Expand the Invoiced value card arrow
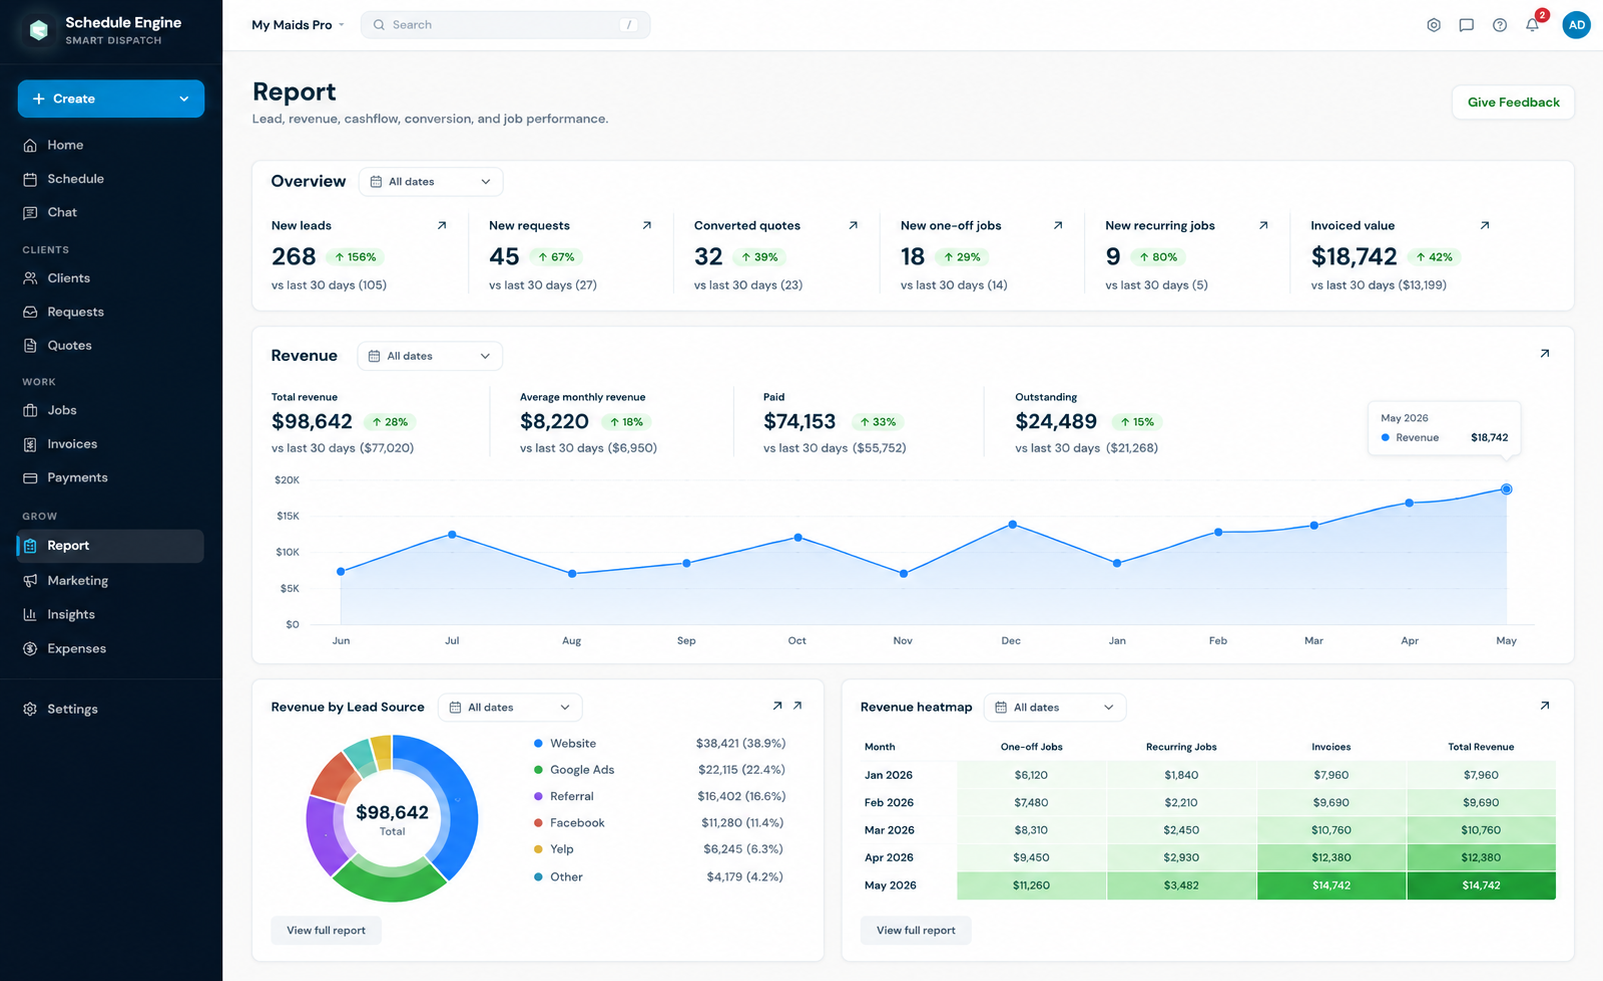 tap(1484, 225)
